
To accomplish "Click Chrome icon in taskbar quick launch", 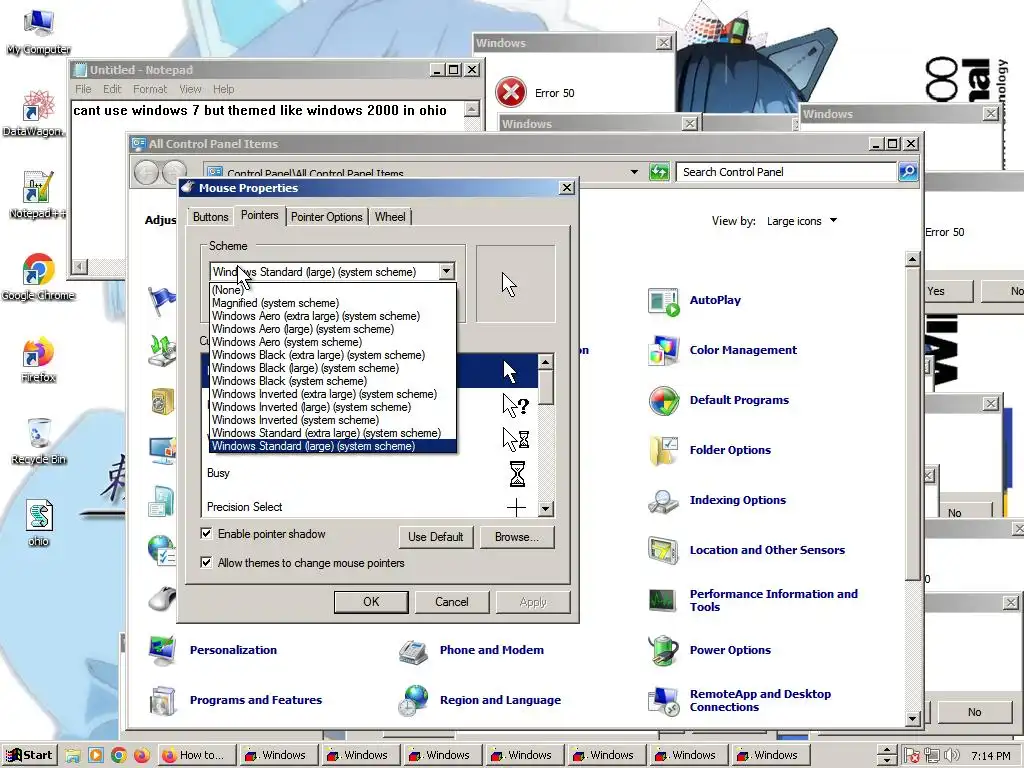I will [118, 756].
